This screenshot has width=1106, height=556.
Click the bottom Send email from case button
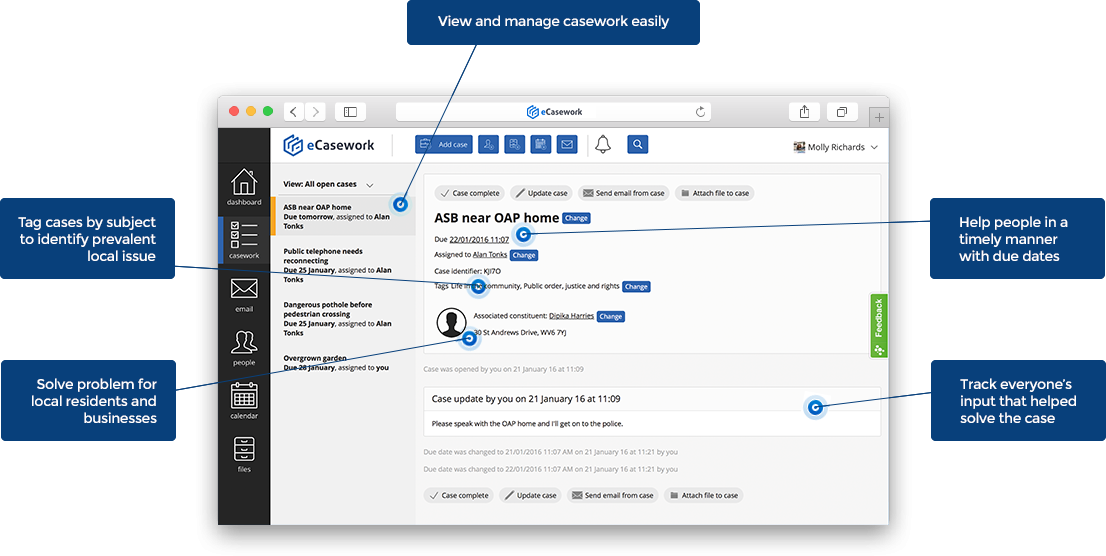click(x=613, y=495)
